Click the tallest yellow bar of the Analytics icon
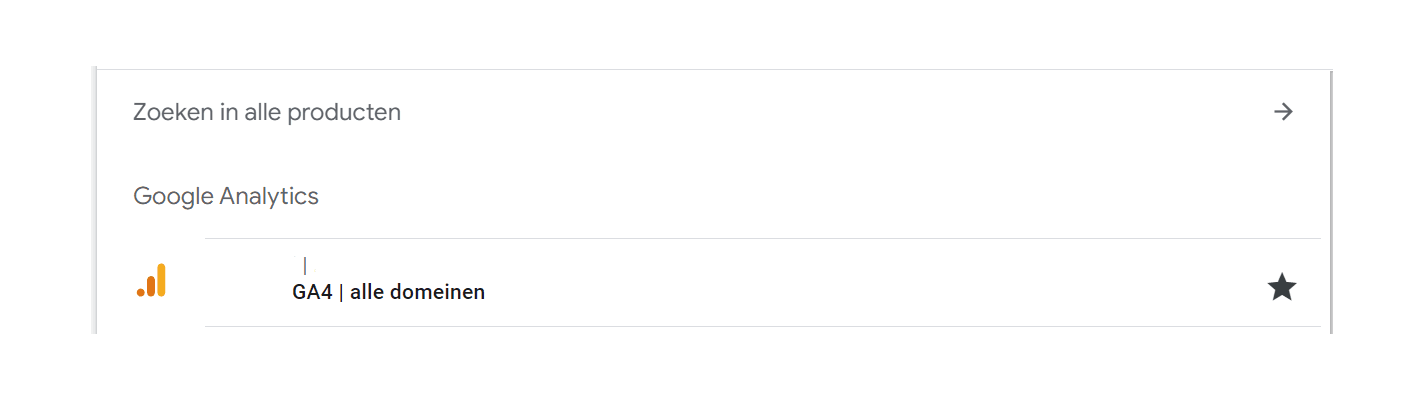The width and height of the screenshot is (1422, 417). click(161, 280)
